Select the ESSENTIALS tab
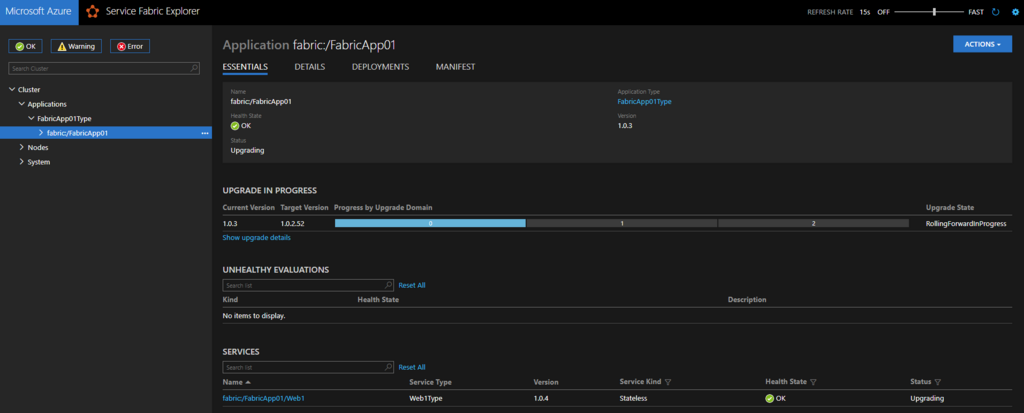 coord(245,67)
